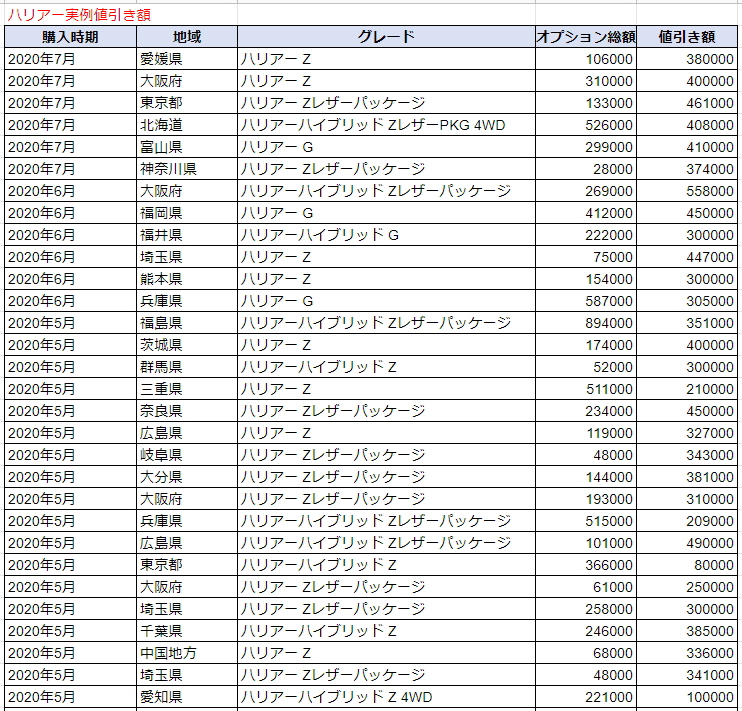The image size is (742, 711).
Task: Click the 2020年6月 cell in the 福岡県 row
Action: tap(71, 213)
